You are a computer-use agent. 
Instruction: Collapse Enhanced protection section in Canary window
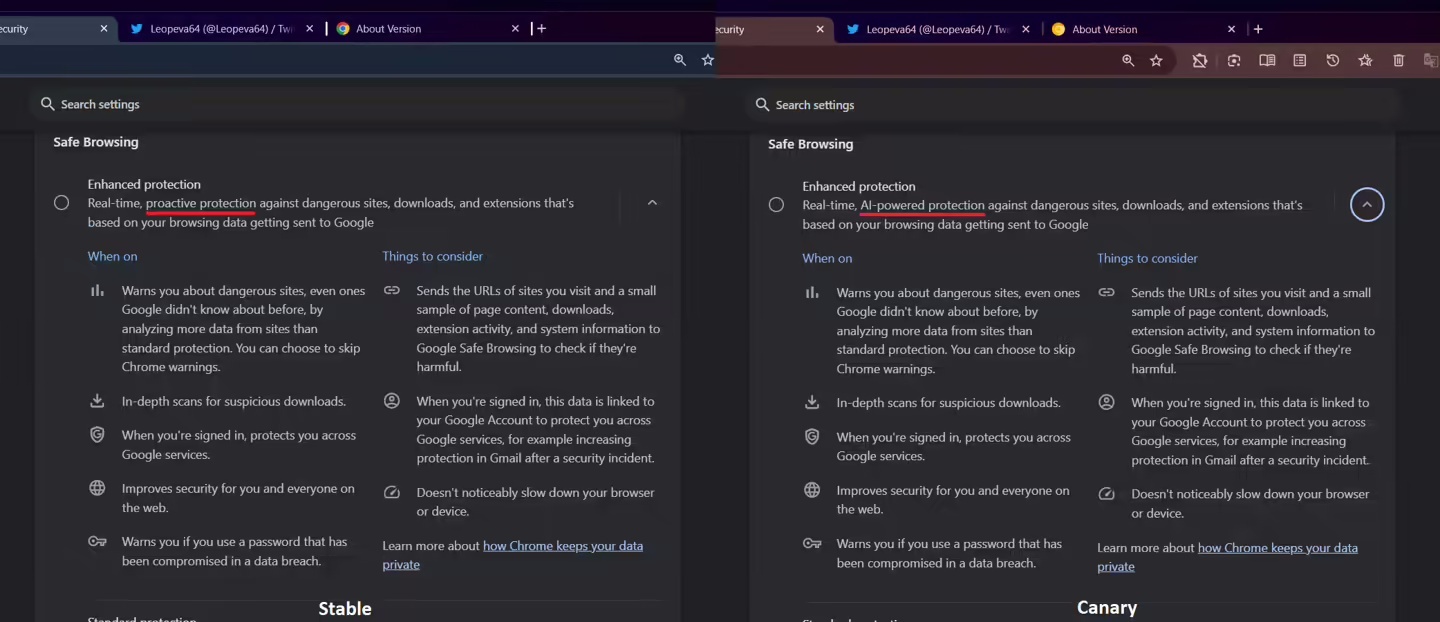click(x=1367, y=205)
